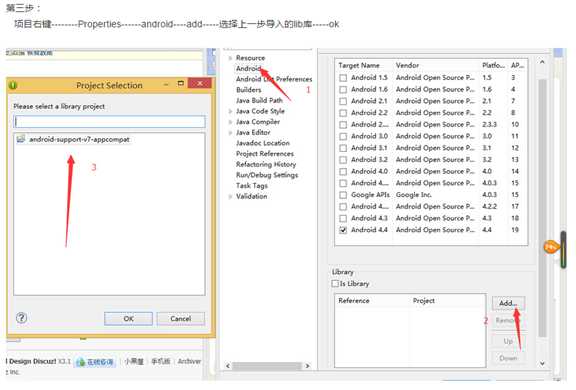
Task: Sort by Target Name column header
Action: pos(359,65)
